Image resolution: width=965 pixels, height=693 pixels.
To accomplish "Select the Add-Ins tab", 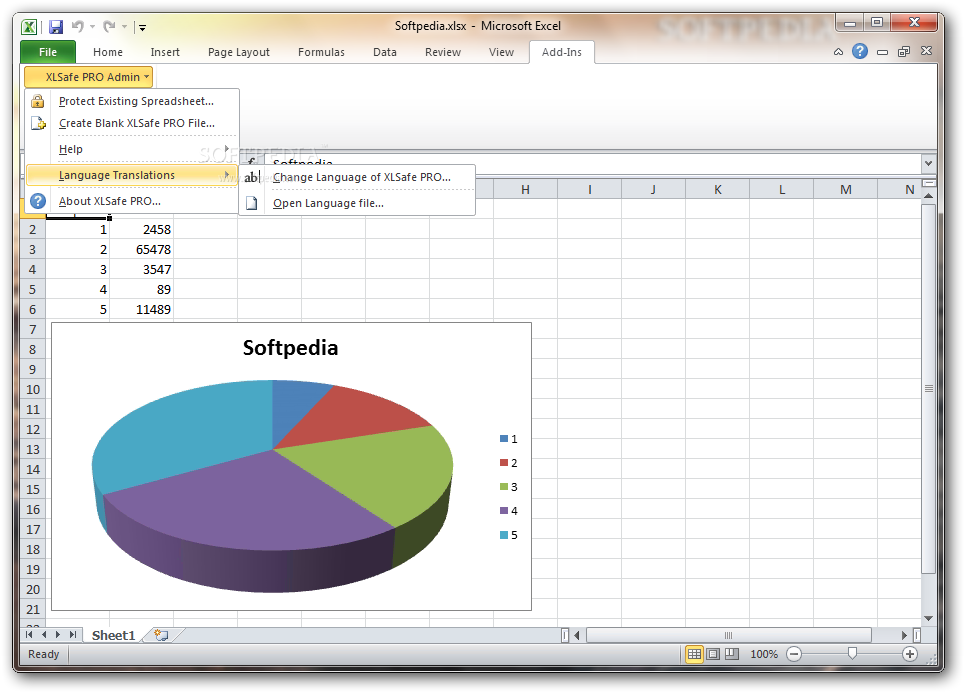I will 561,52.
